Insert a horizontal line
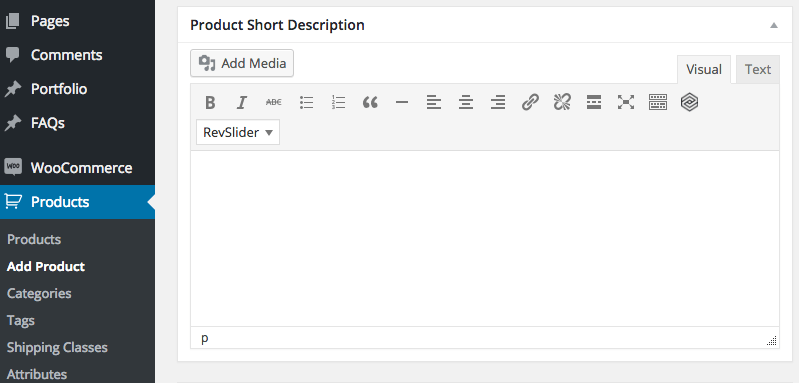 point(402,102)
